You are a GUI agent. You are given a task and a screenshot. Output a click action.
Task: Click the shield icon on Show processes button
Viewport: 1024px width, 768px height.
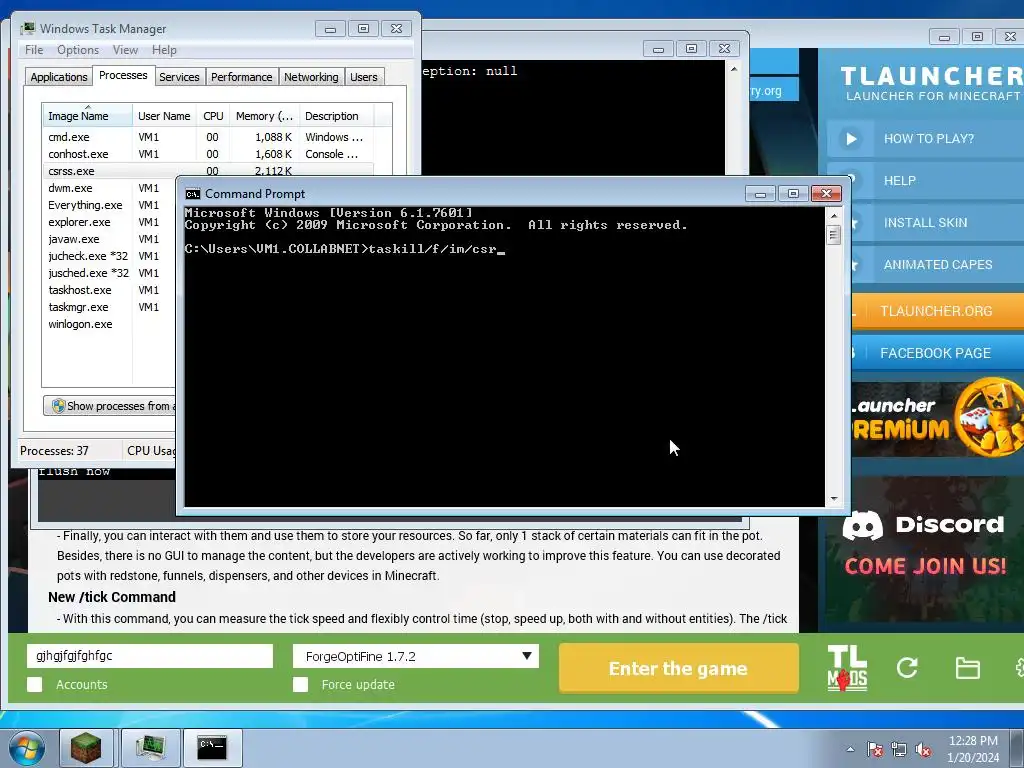pyautogui.click(x=58, y=406)
